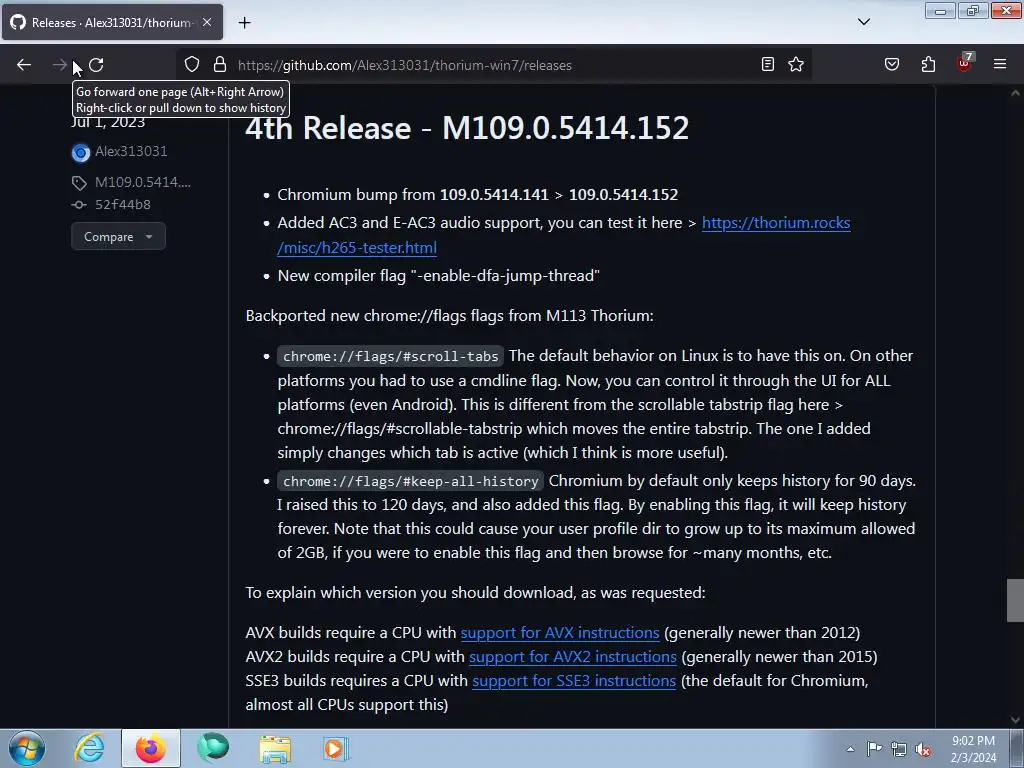Click the Jul 1, 2023 release date
The image size is (1024, 768).
click(x=108, y=123)
